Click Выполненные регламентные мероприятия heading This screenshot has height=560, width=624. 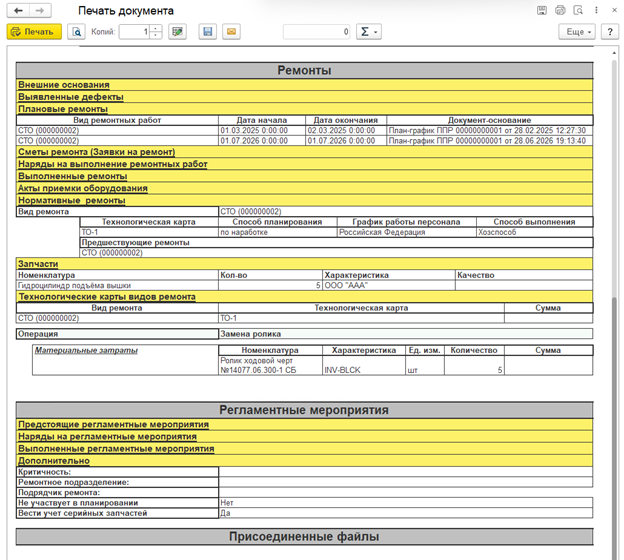point(116,449)
